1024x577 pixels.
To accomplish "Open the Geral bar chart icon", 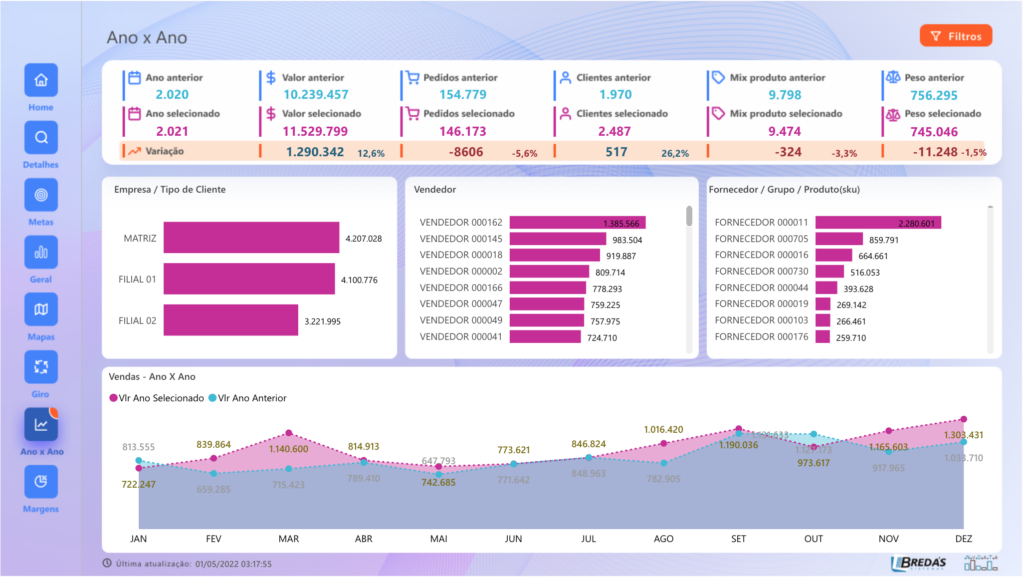I will coord(41,252).
